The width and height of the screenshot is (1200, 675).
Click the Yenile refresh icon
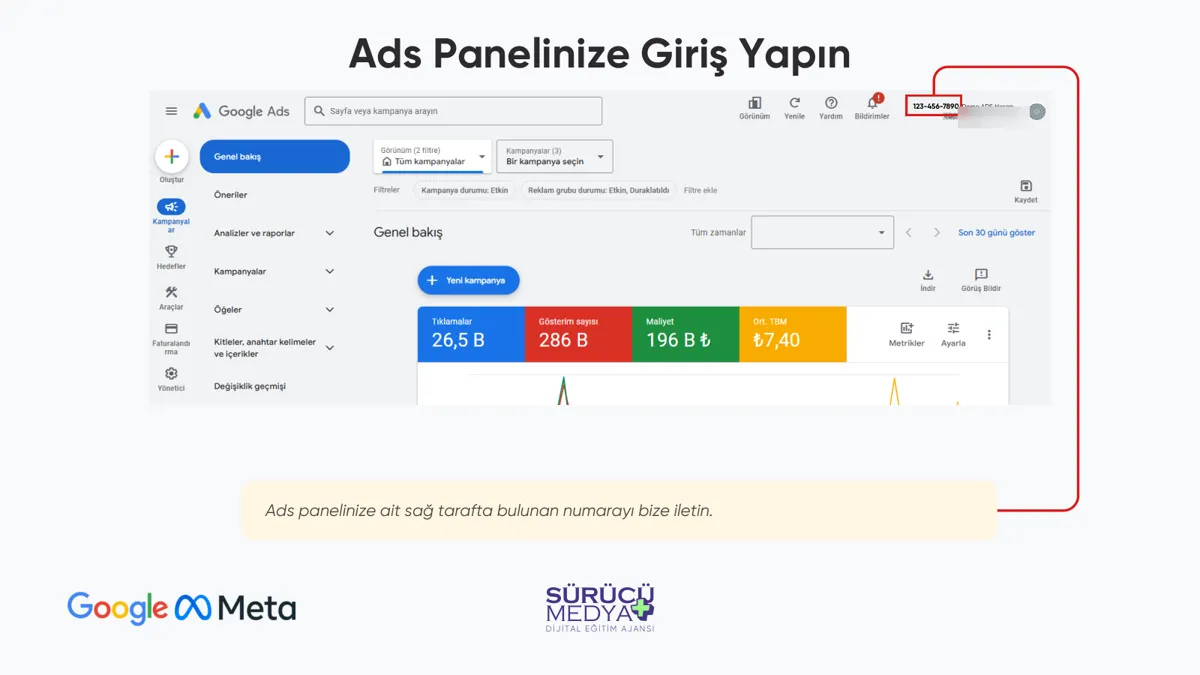coord(794,103)
